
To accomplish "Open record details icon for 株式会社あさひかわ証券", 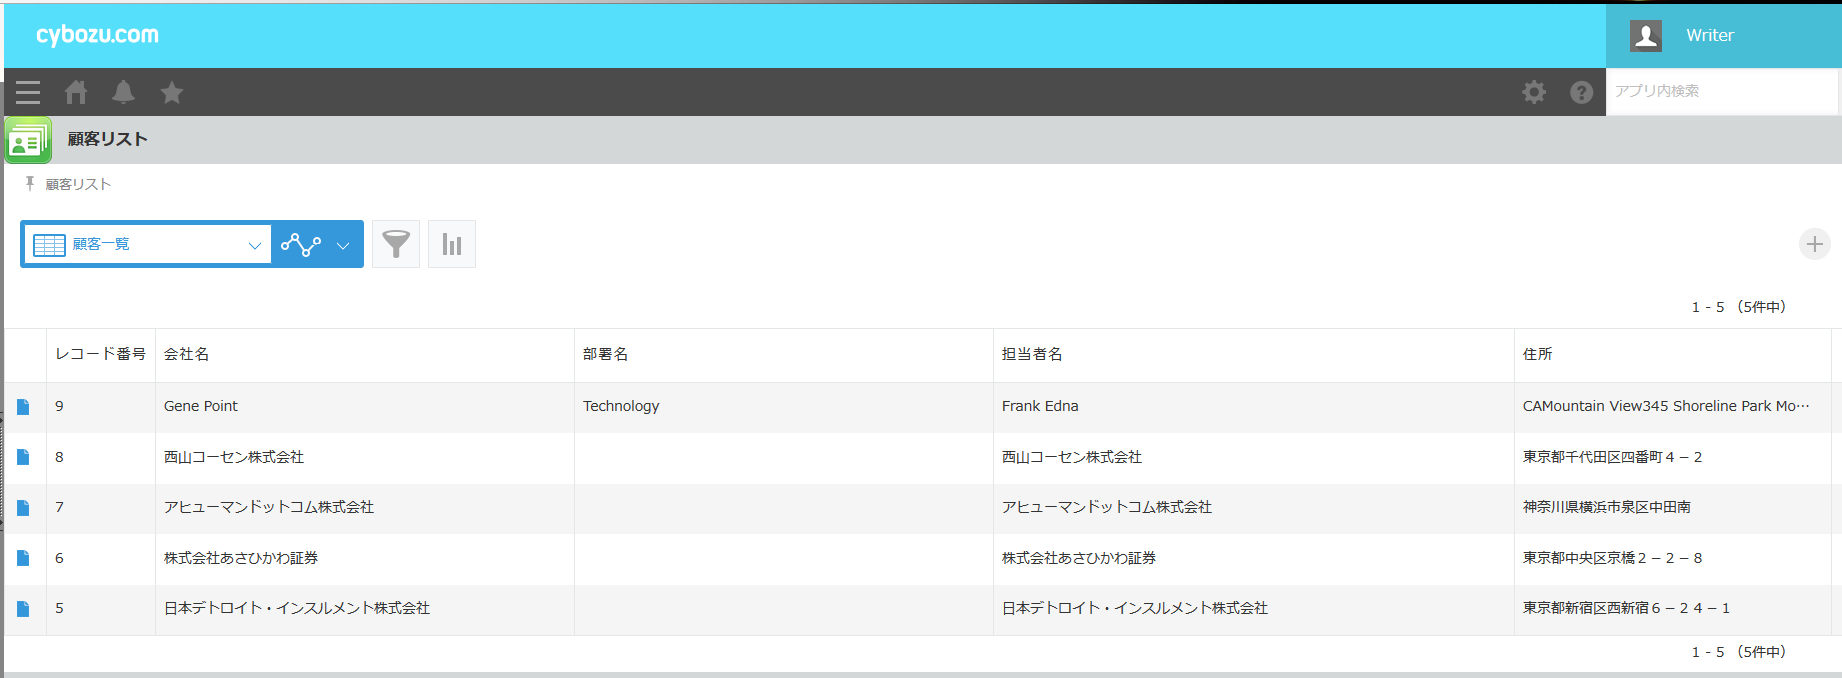I will click(23, 559).
